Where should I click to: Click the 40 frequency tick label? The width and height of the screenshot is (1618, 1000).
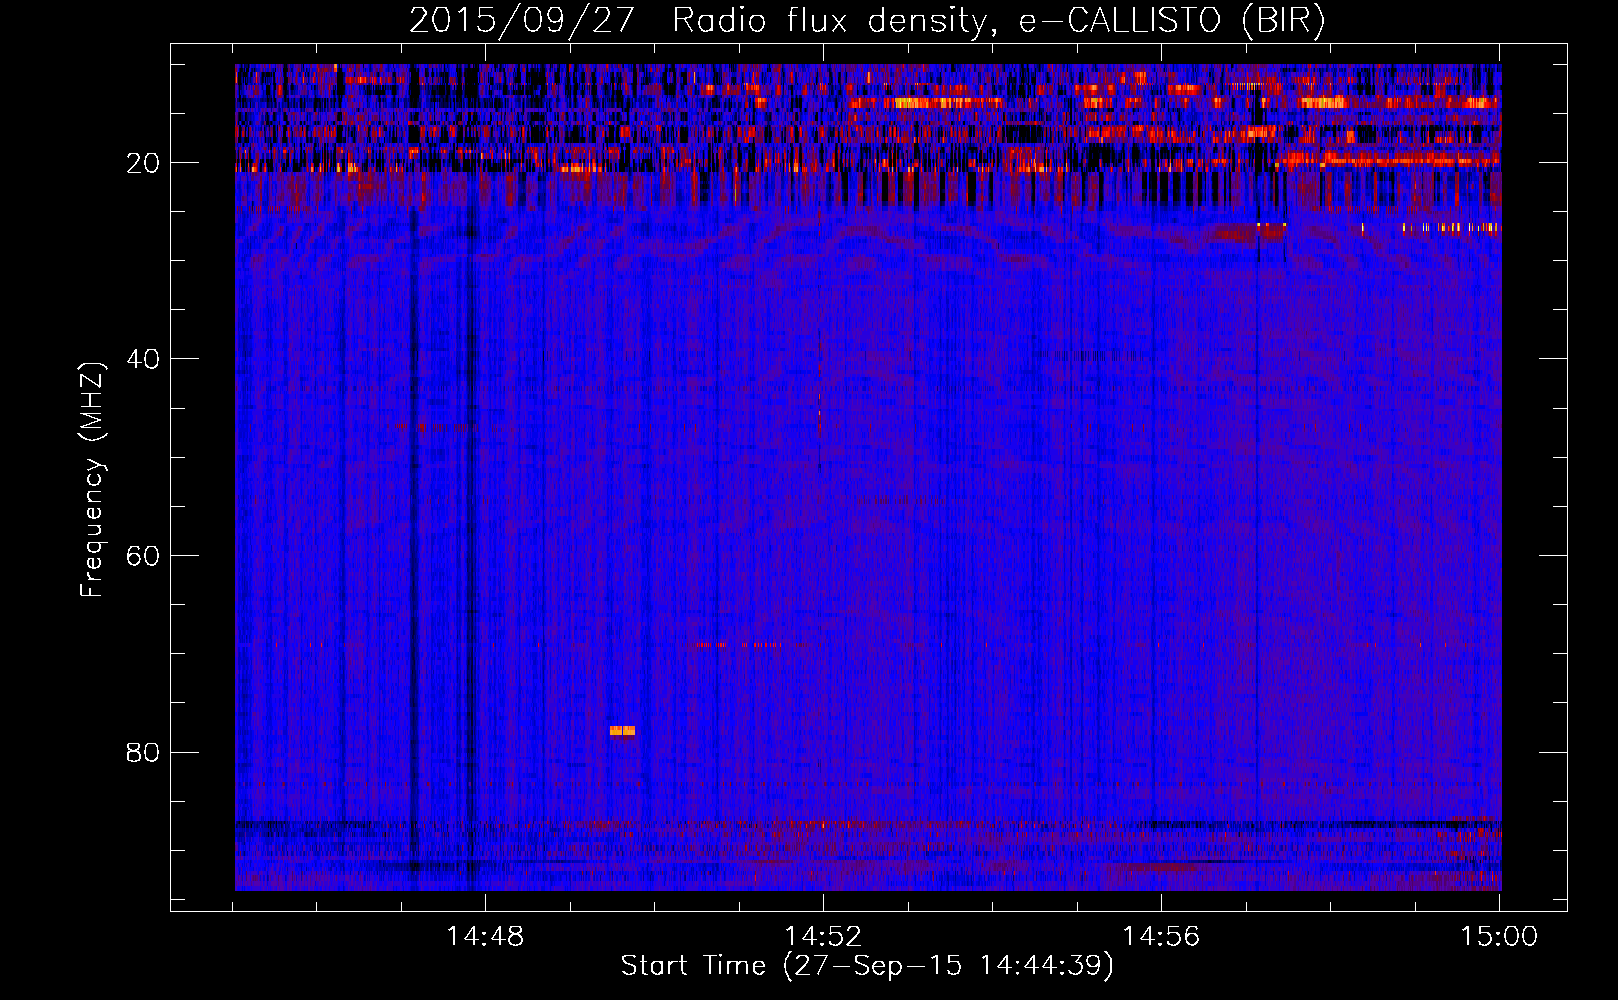[x=143, y=359]
